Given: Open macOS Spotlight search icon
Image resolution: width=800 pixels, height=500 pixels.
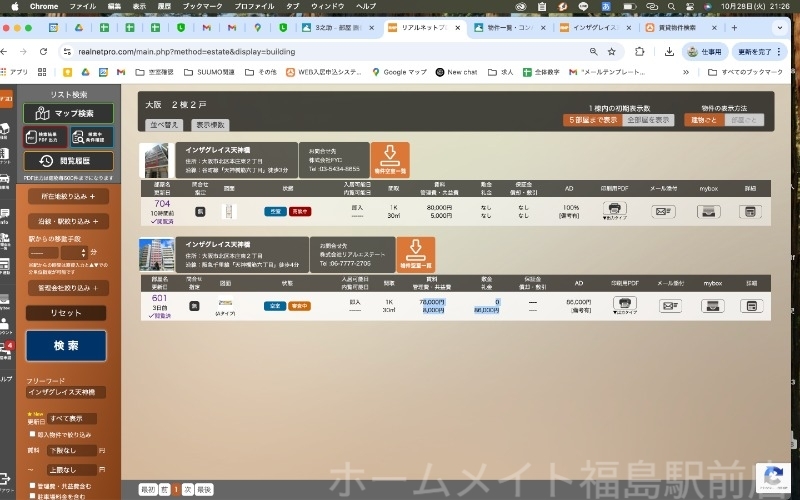Looking at the screenshot, I should (671, 7).
